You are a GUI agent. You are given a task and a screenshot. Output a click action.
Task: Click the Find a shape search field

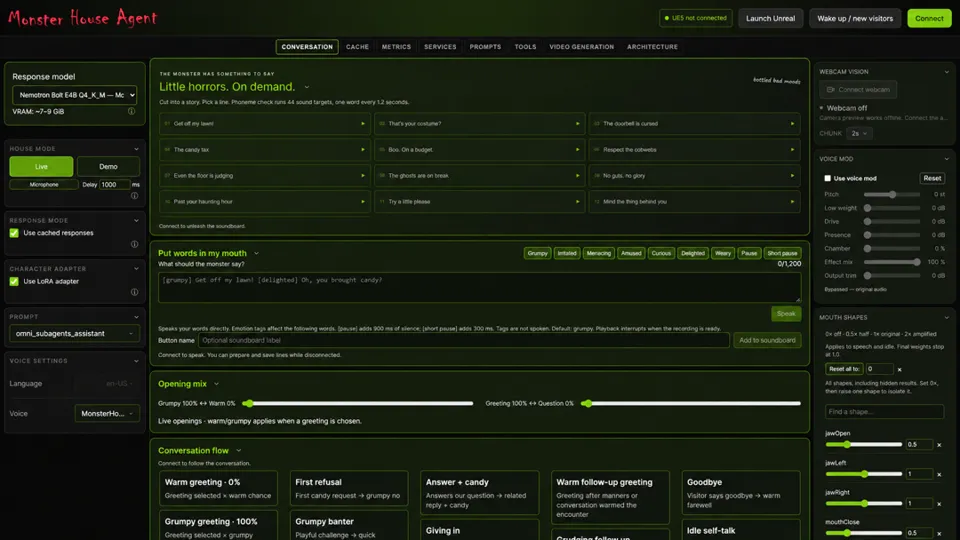point(884,411)
